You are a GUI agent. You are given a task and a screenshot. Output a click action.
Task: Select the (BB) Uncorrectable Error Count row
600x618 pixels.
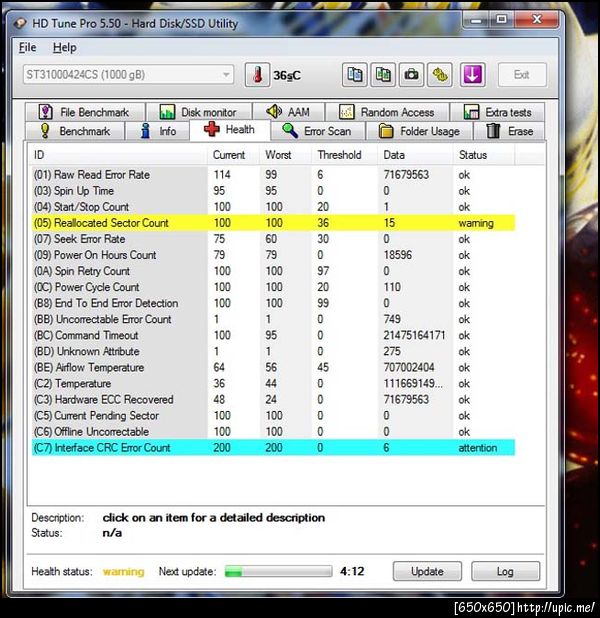273,319
